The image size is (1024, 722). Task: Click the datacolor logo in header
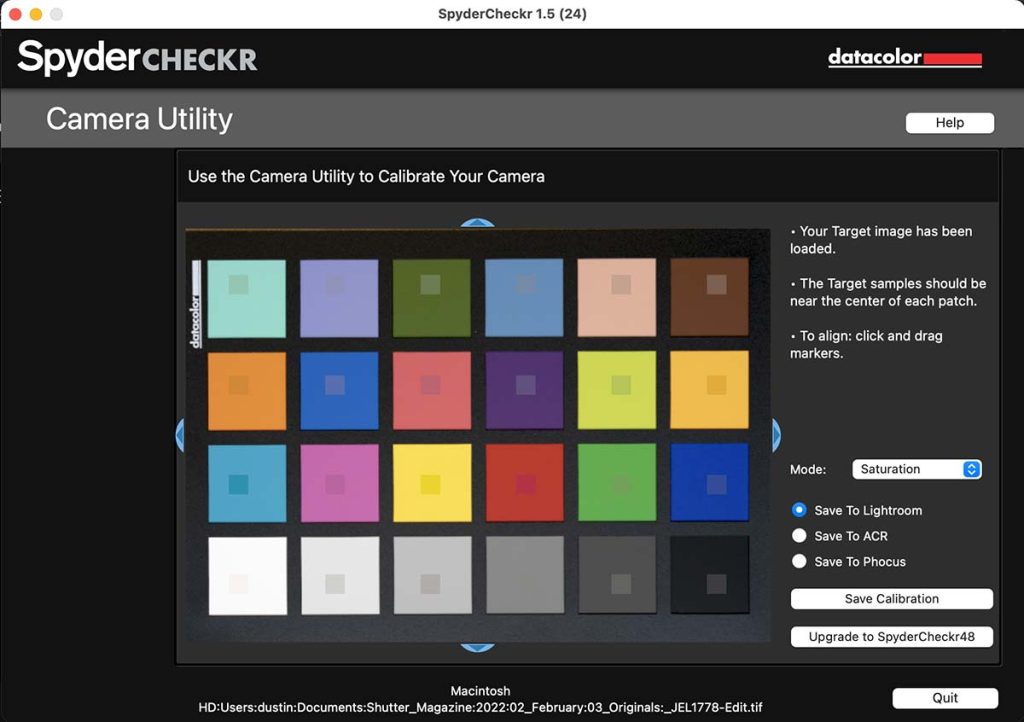click(x=904, y=58)
